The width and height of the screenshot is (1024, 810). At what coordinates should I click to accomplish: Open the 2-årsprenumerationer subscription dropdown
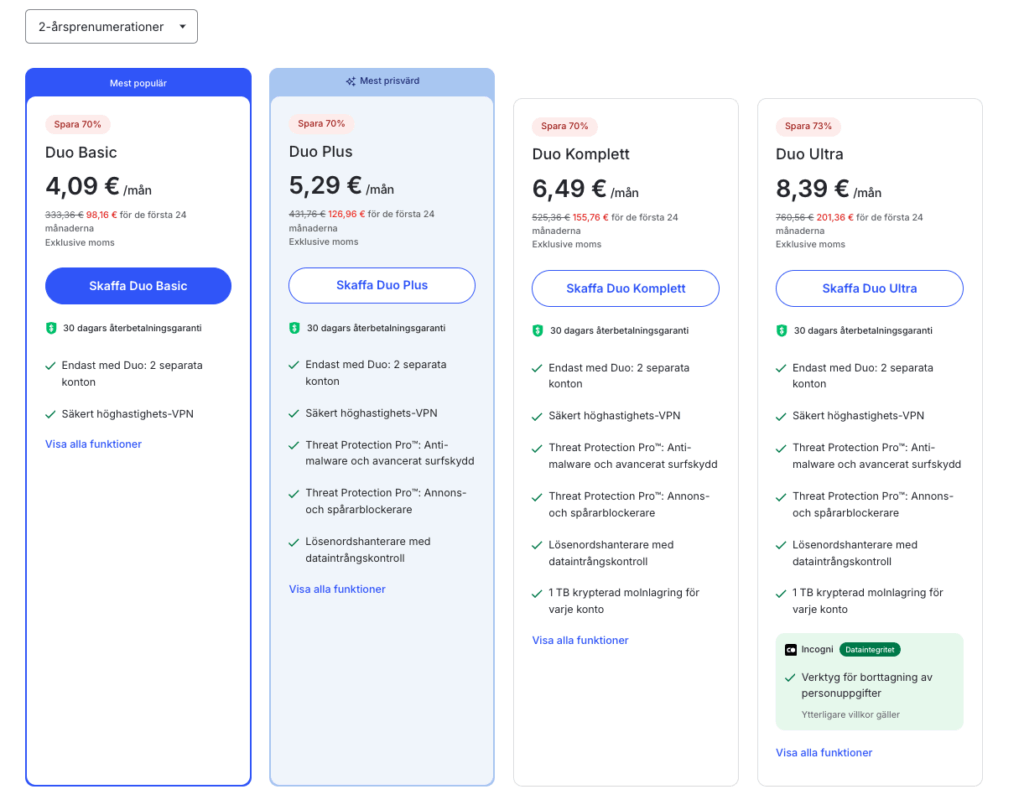coord(111,27)
